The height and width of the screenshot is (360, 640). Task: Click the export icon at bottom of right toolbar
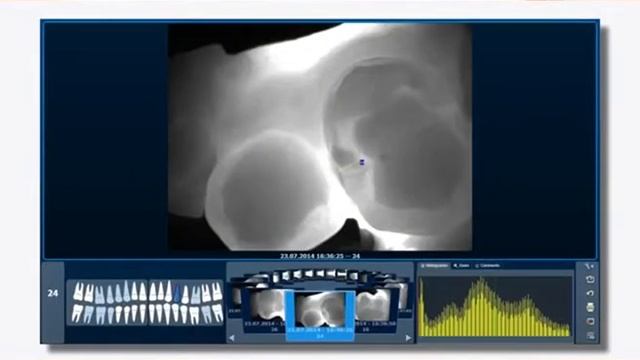point(590,336)
